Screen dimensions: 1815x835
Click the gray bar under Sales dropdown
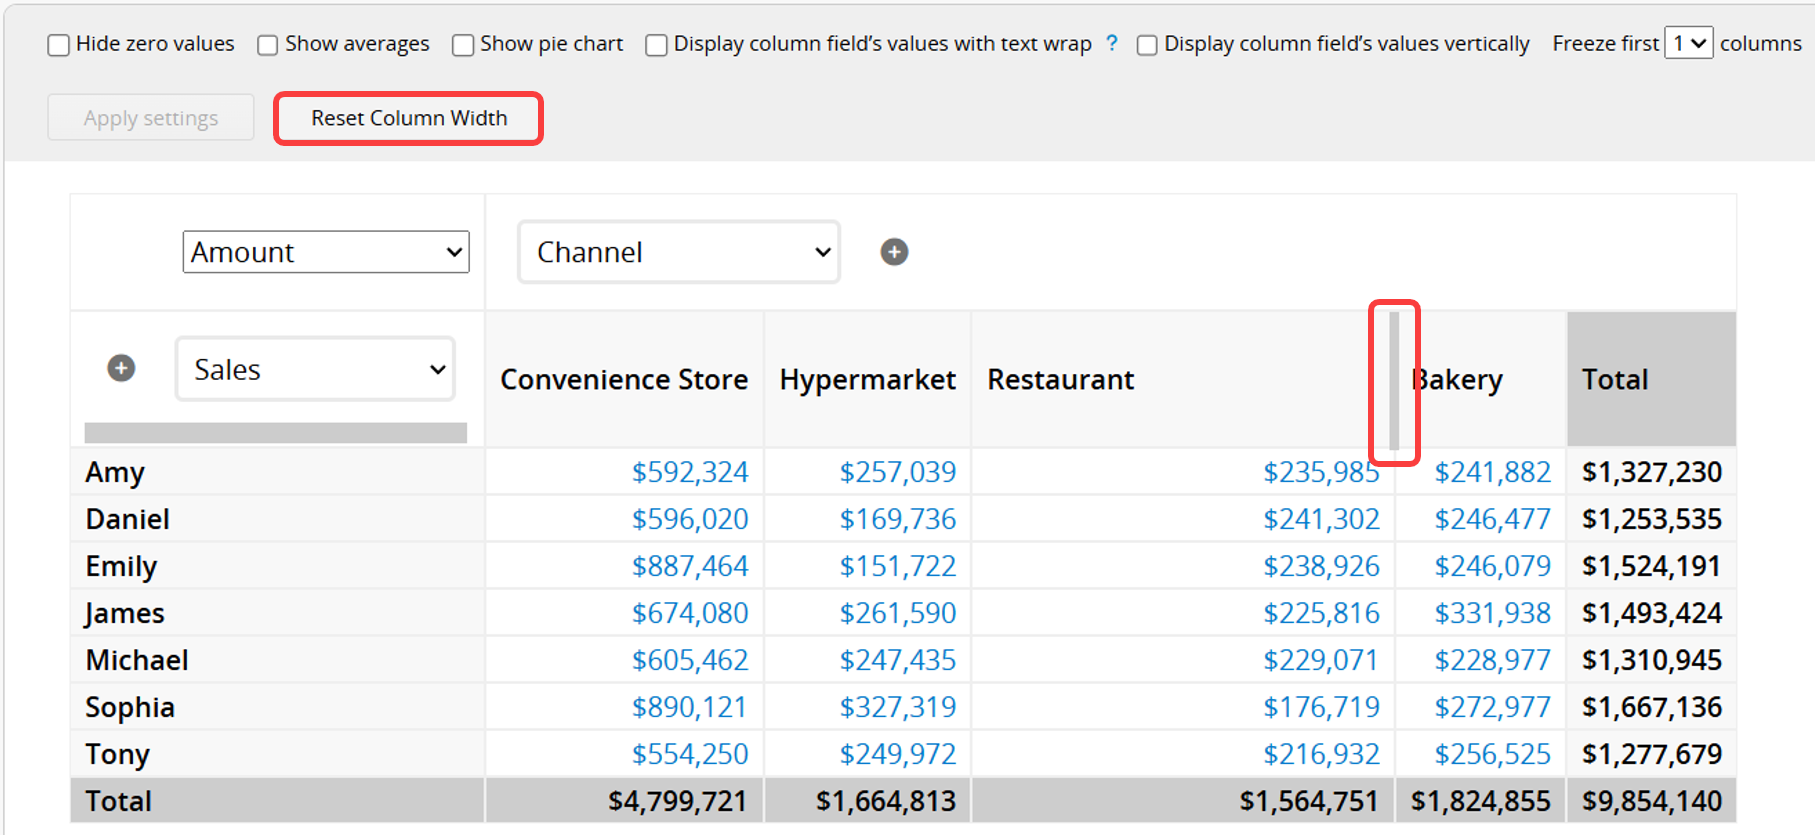pos(276,432)
